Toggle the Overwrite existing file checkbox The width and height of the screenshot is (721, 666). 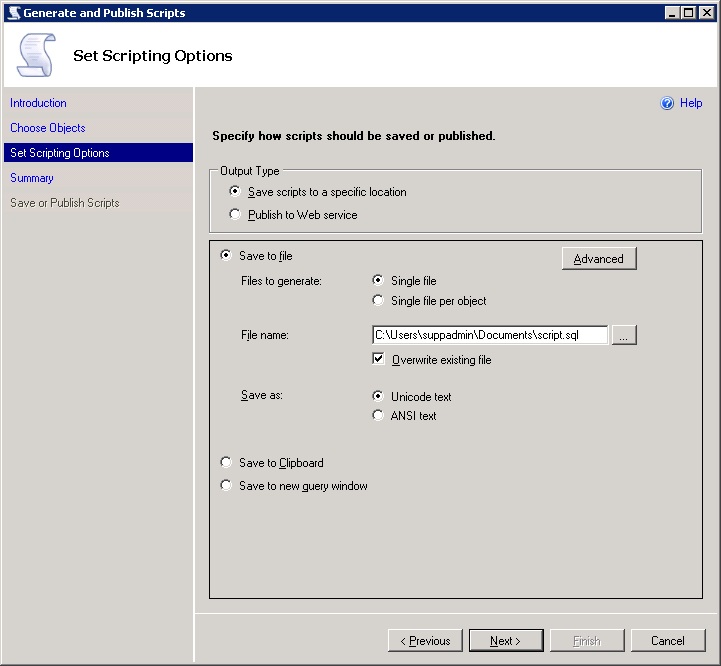378,359
